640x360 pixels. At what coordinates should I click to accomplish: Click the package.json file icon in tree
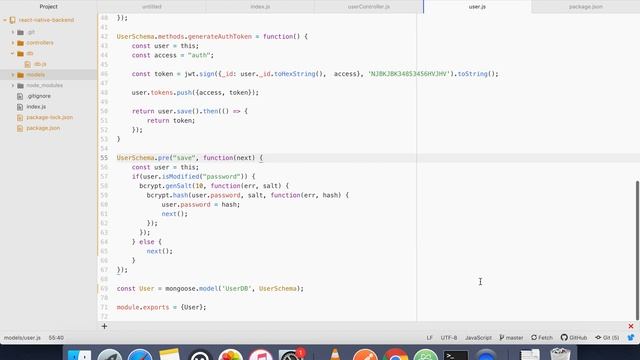click(20, 128)
